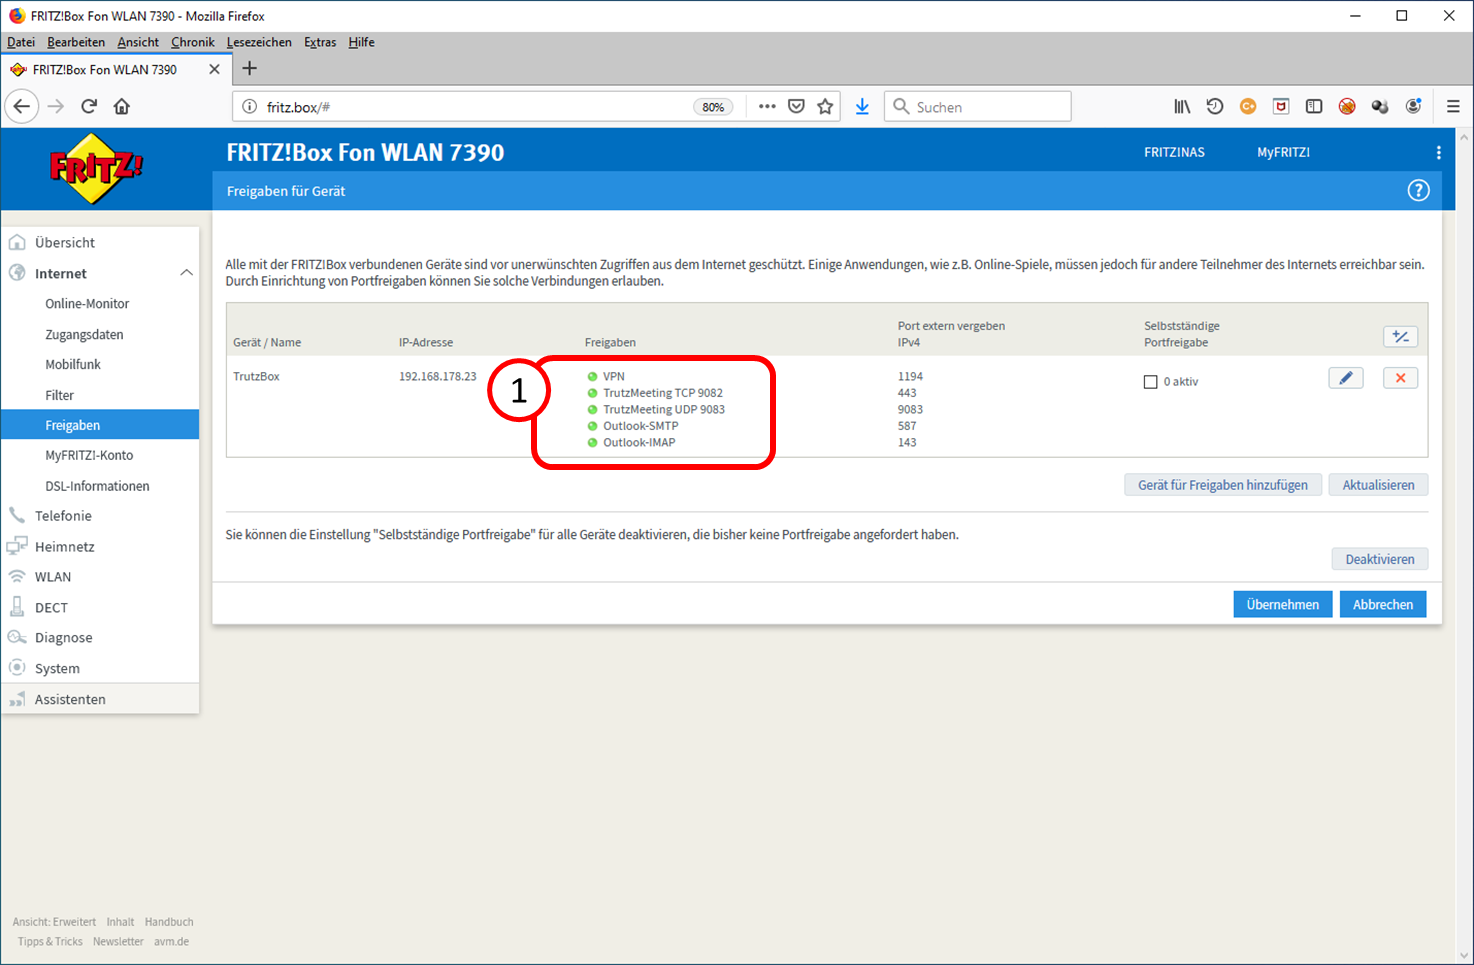Click the Firefox downloads arrow icon

point(862,107)
